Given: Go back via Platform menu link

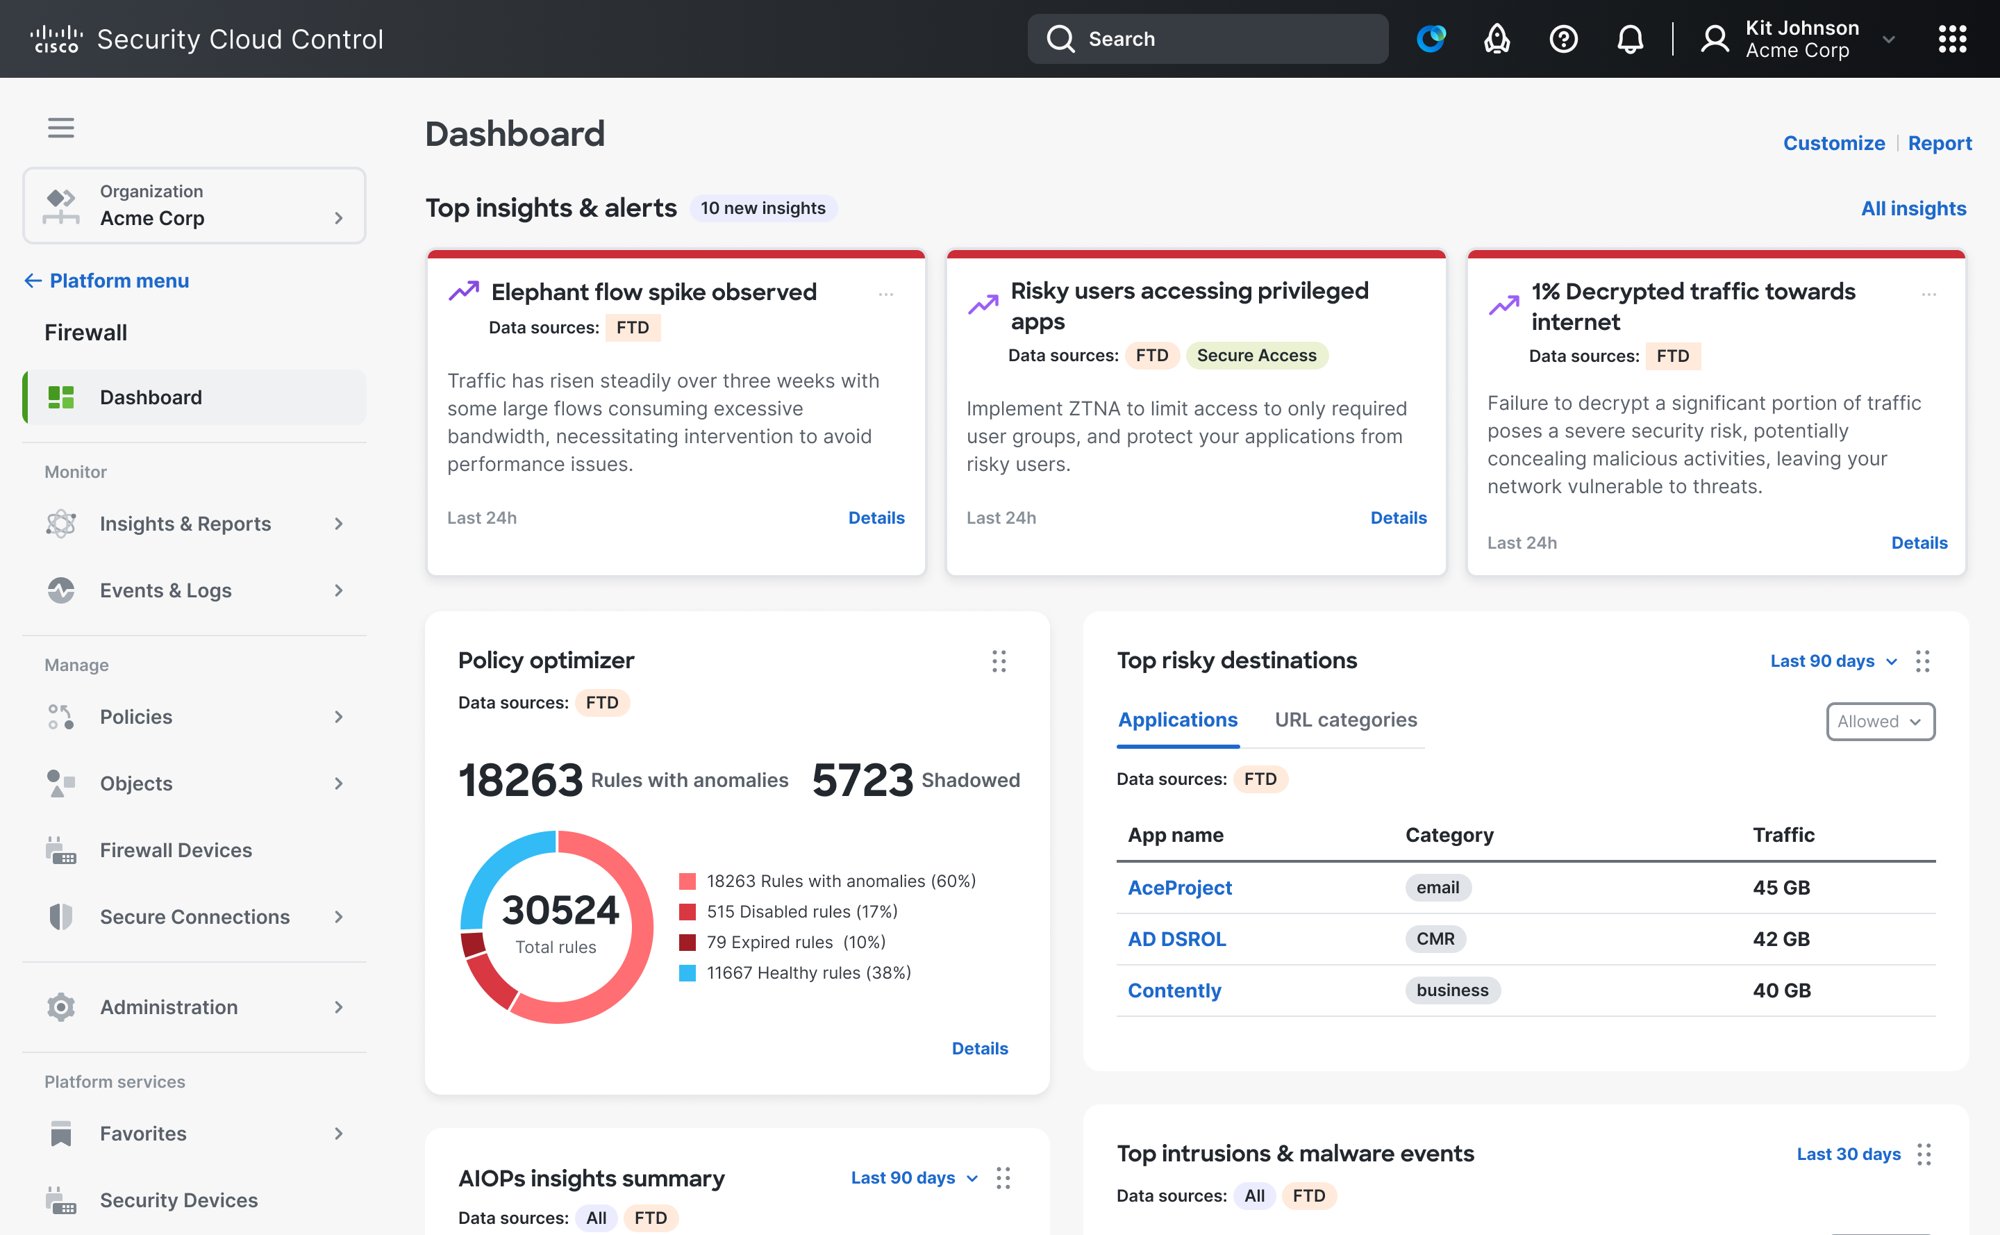Looking at the screenshot, I should 107,281.
